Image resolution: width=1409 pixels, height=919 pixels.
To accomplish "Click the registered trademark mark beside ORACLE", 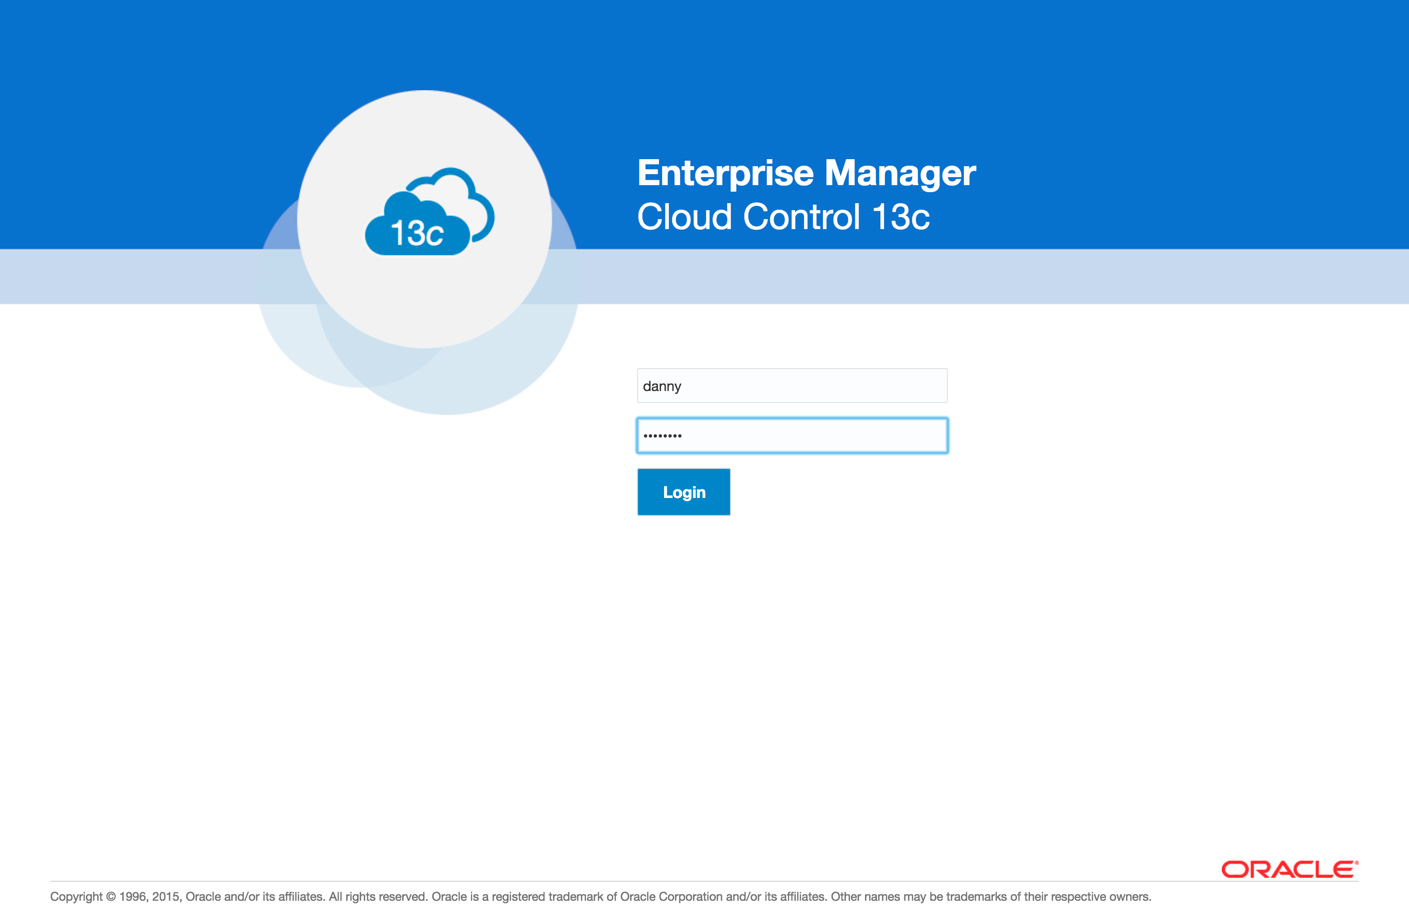I will coord(1356,860).
